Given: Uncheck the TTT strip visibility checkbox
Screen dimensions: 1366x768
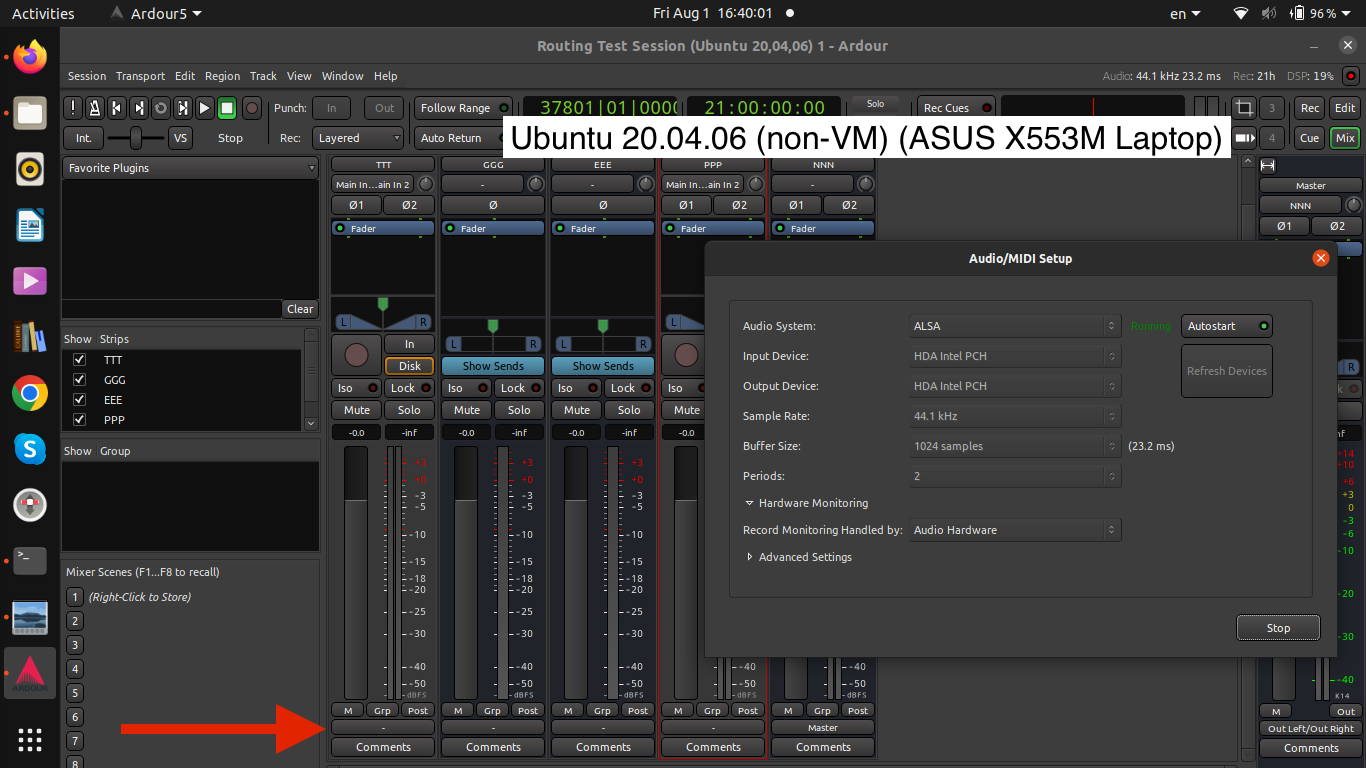Looking at the screenshot, I should coord(80,360).
